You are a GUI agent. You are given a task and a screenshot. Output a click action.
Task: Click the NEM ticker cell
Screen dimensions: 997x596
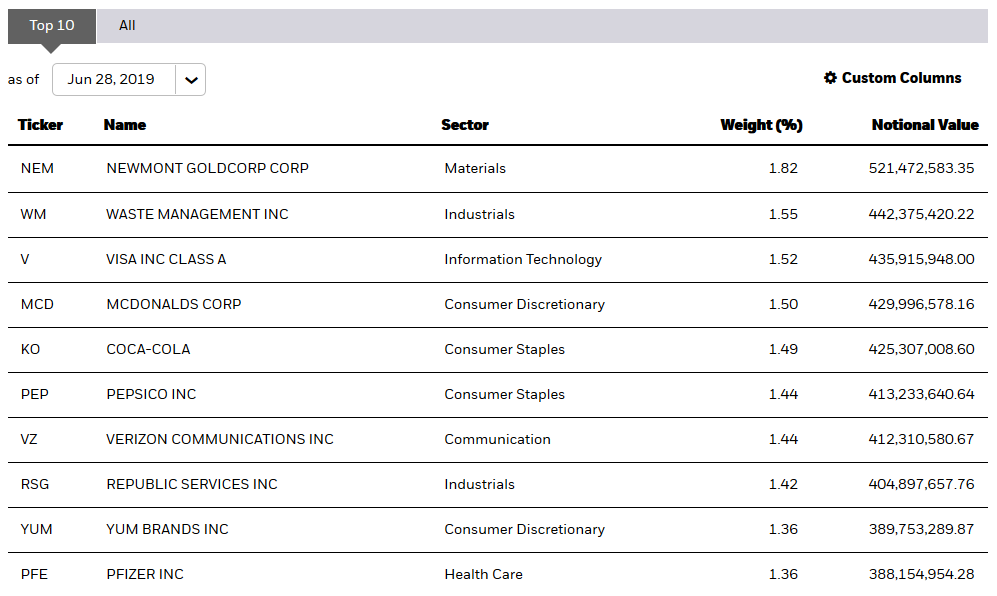tap(37, 168)
